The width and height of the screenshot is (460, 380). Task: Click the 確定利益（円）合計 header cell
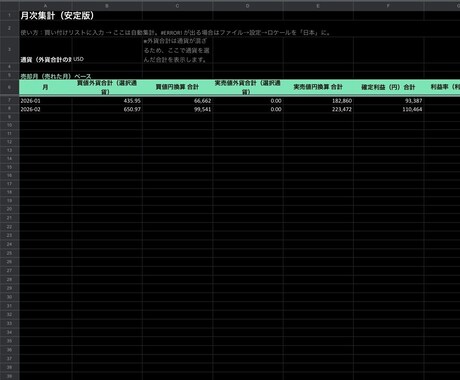[x=388, y=87]
